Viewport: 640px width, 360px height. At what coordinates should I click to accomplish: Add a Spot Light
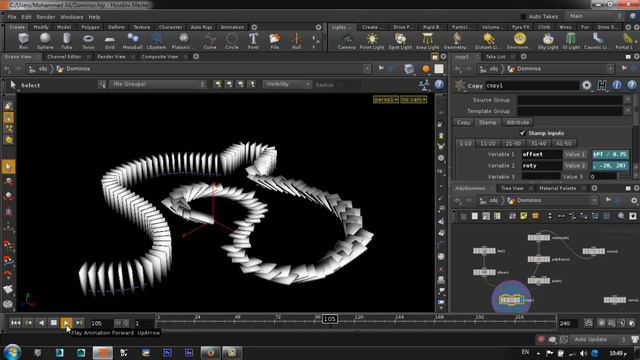coord(400,41)
